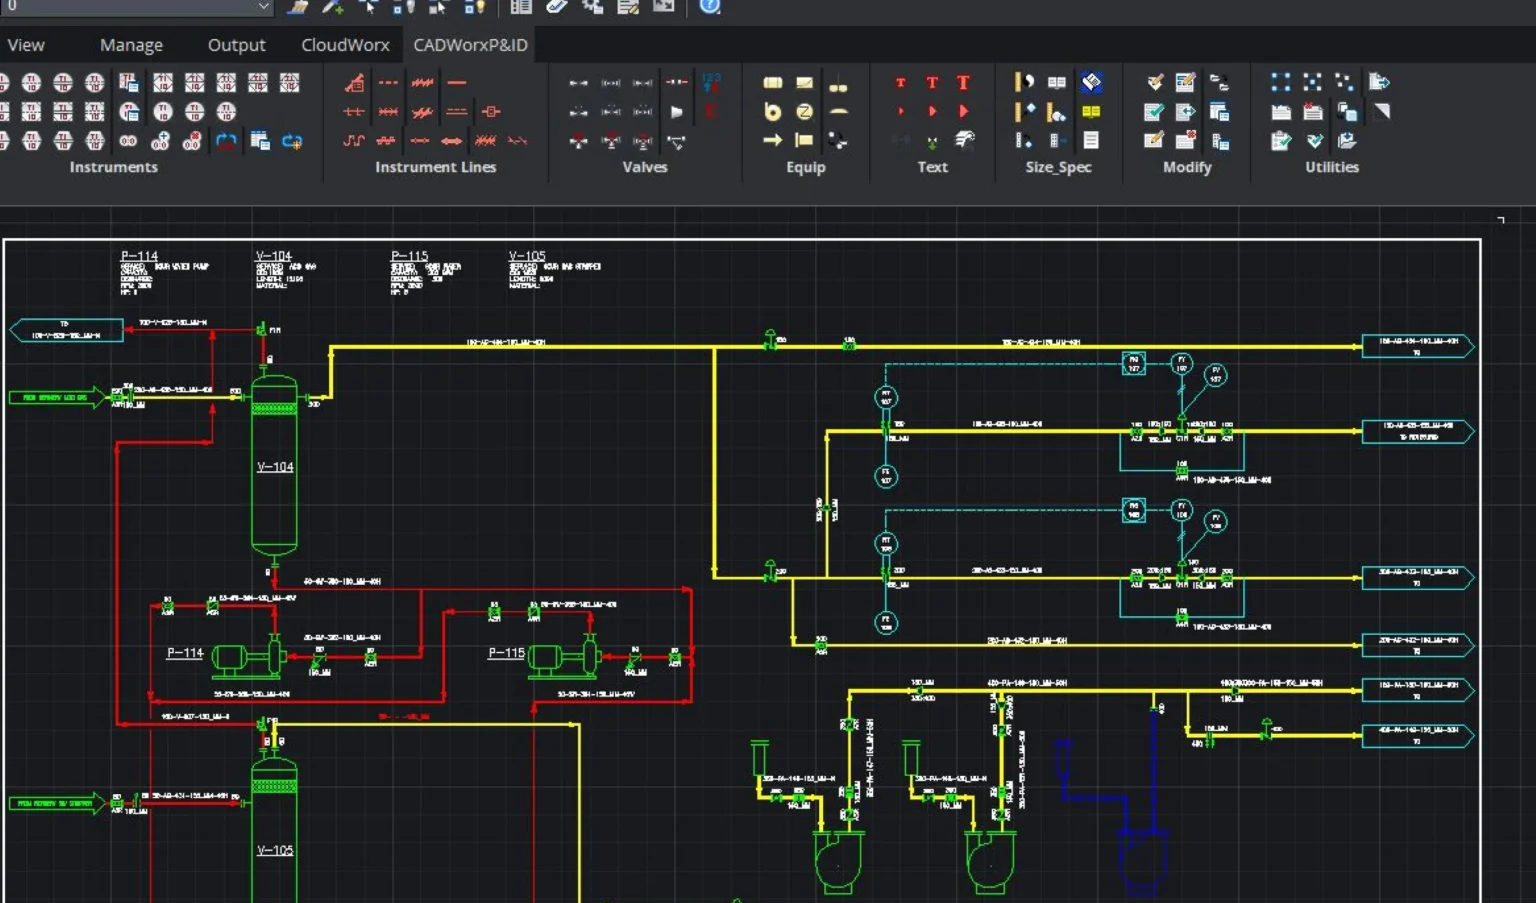Click the red box symbol in Instrument Lines
The image size is (1536, 903).
click(490, 112)
